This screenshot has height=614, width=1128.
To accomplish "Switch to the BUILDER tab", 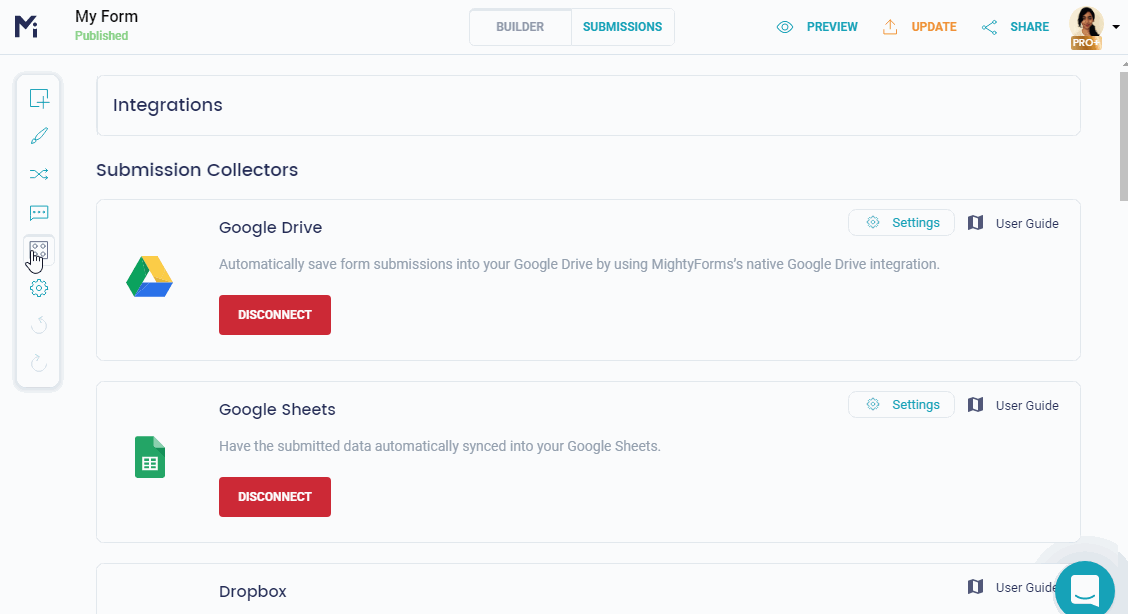I will (520, 27).
